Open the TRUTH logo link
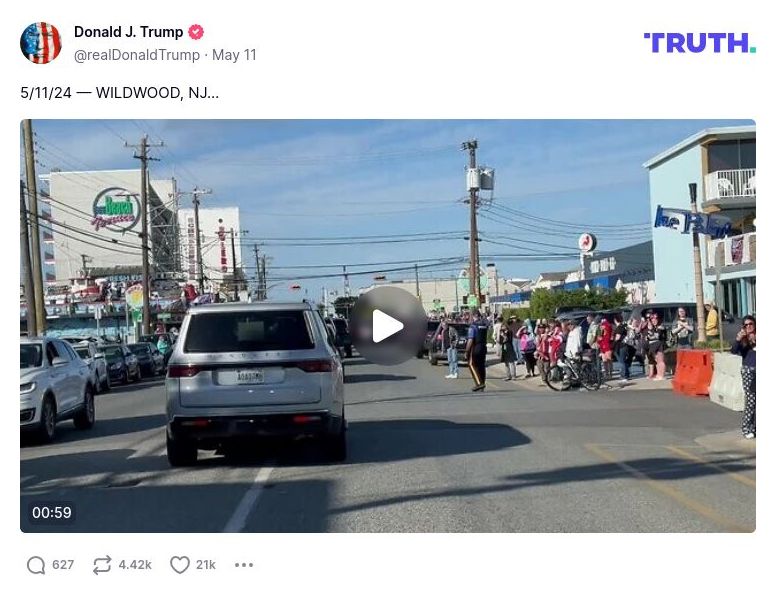The image size is (777, 596). click(700, 43)
